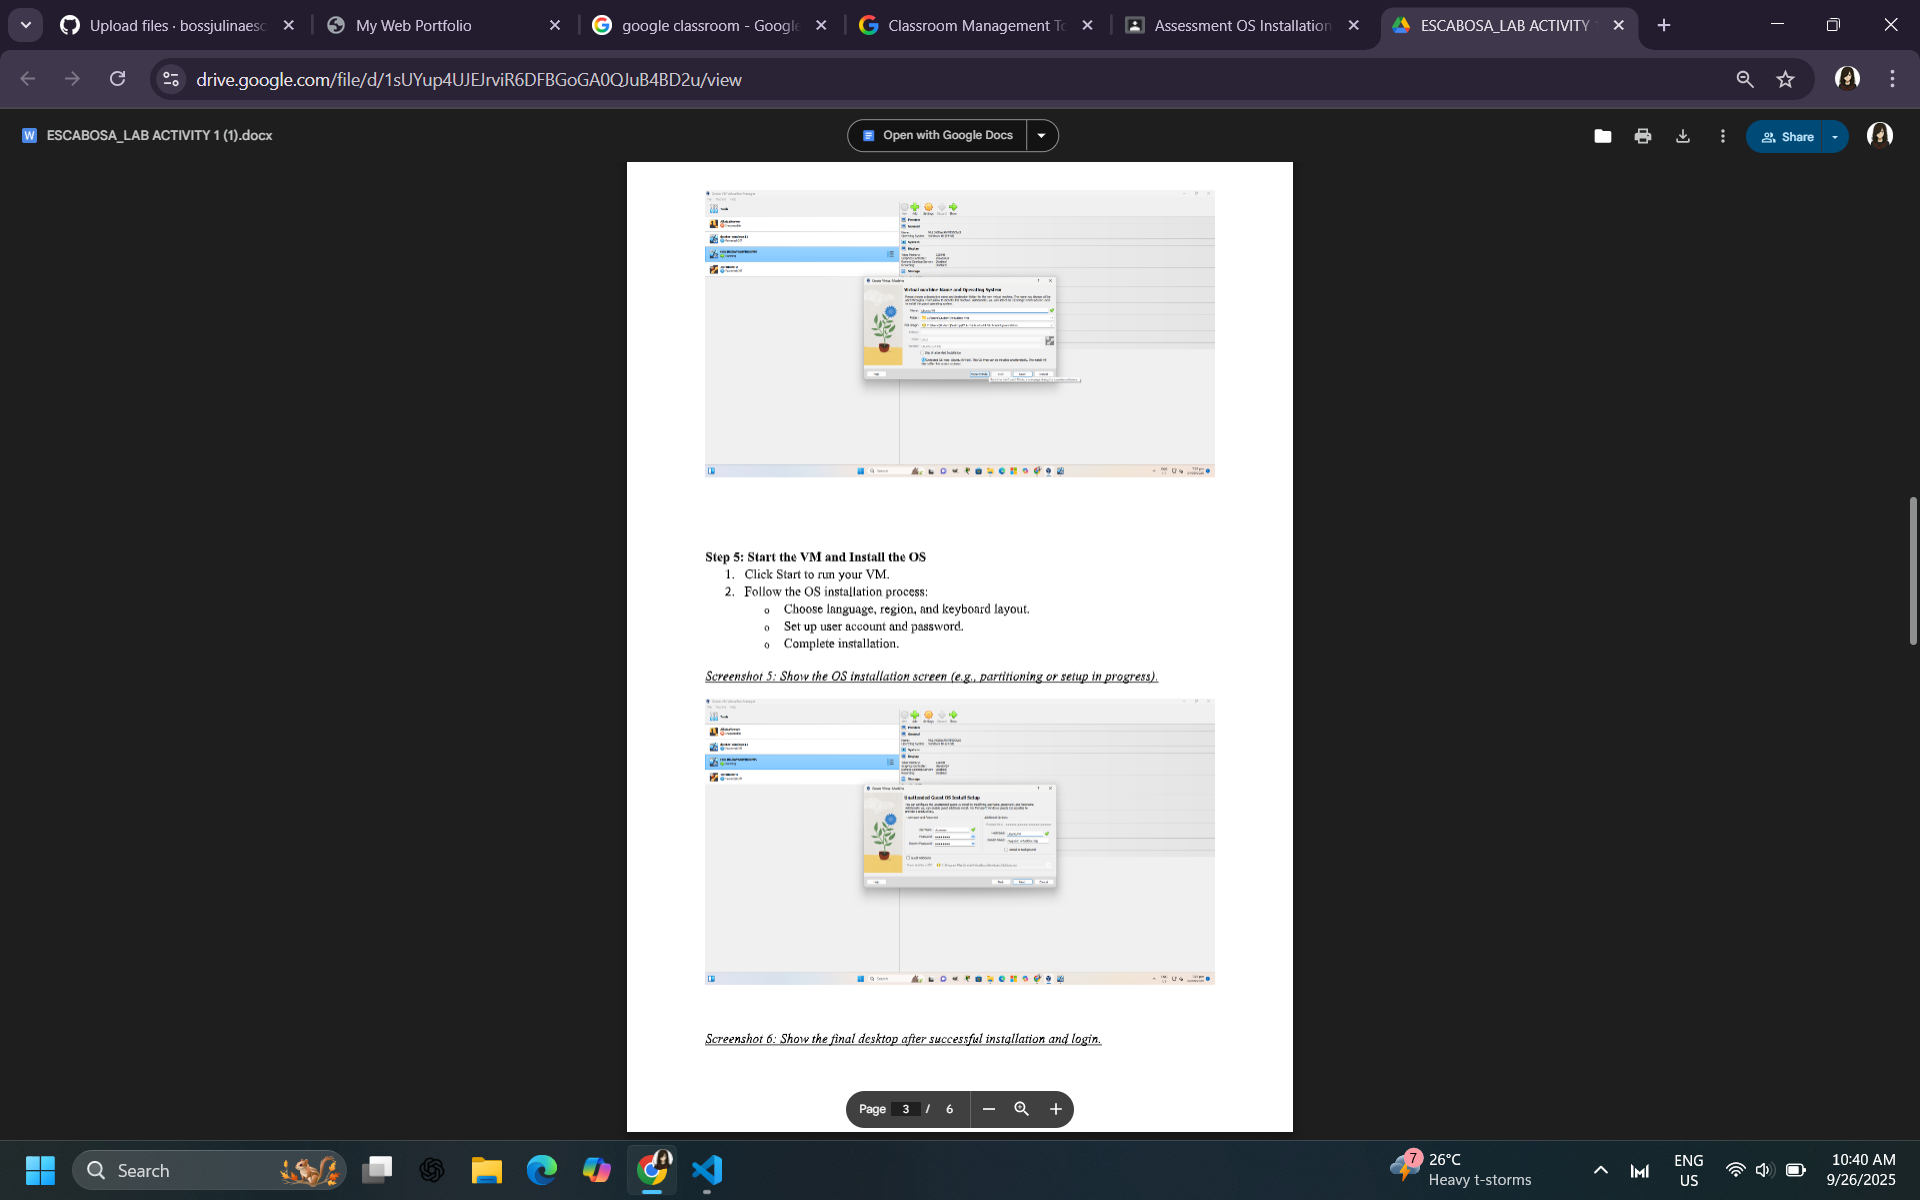Click the document vertical scrollbar

1913,570
